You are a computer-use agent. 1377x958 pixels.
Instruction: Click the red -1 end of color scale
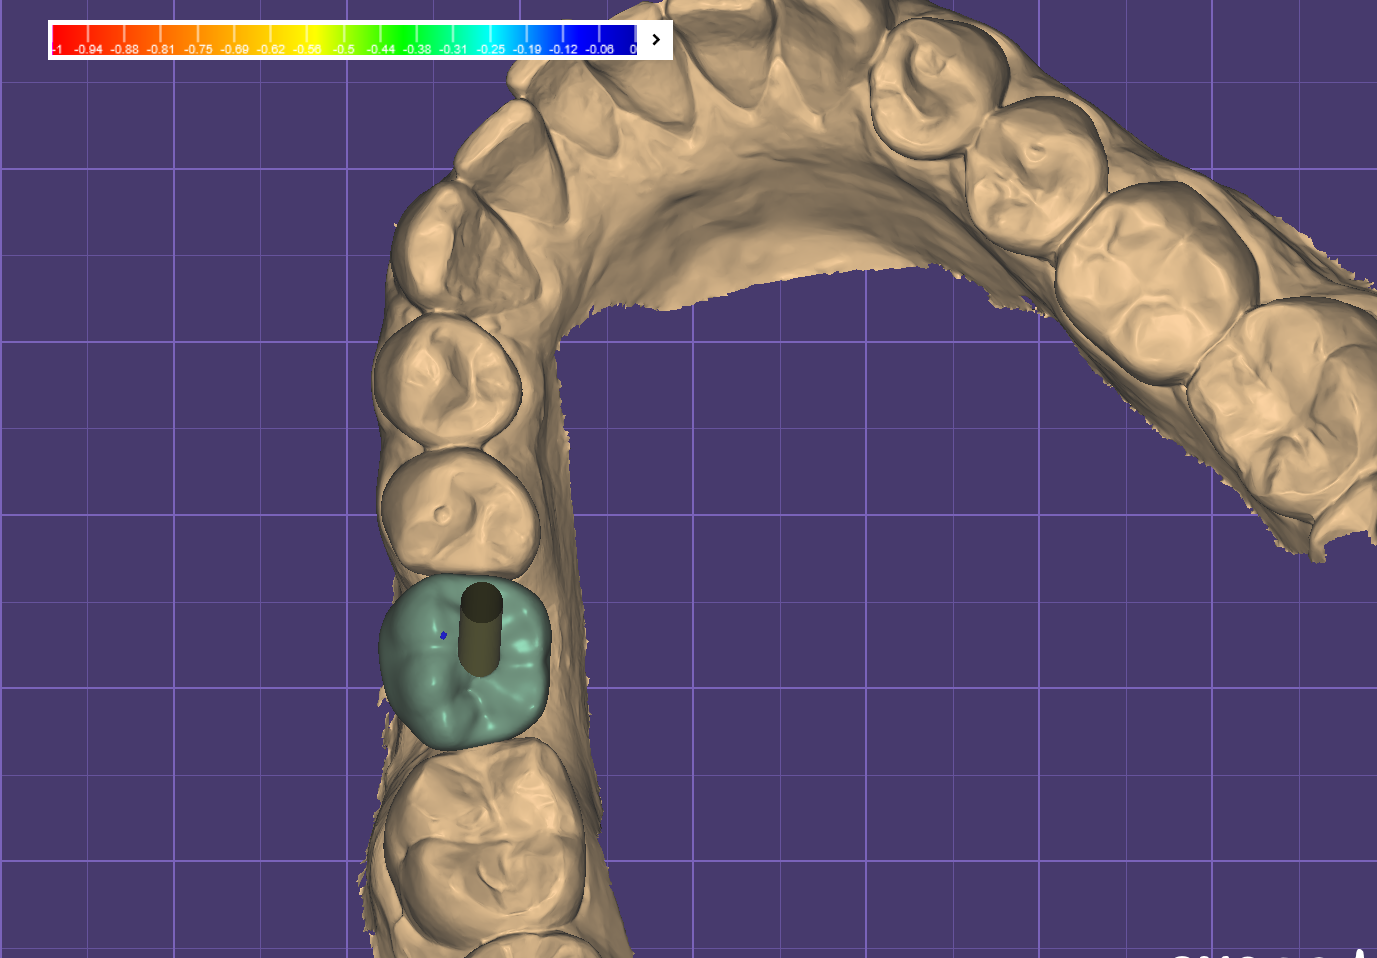click(x=59, y=40)
